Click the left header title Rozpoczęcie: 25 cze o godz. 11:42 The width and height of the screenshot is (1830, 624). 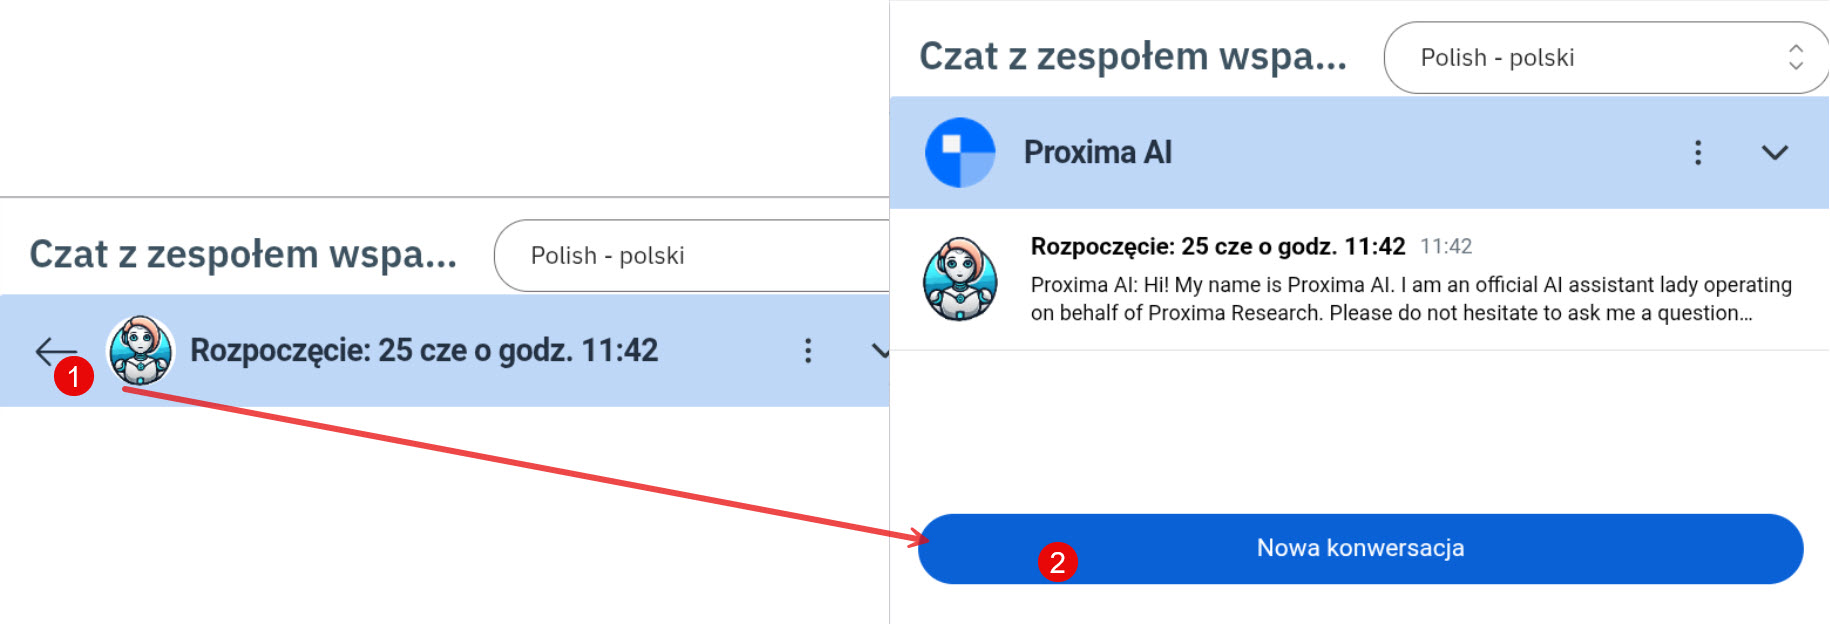click(x=424, y=351)
